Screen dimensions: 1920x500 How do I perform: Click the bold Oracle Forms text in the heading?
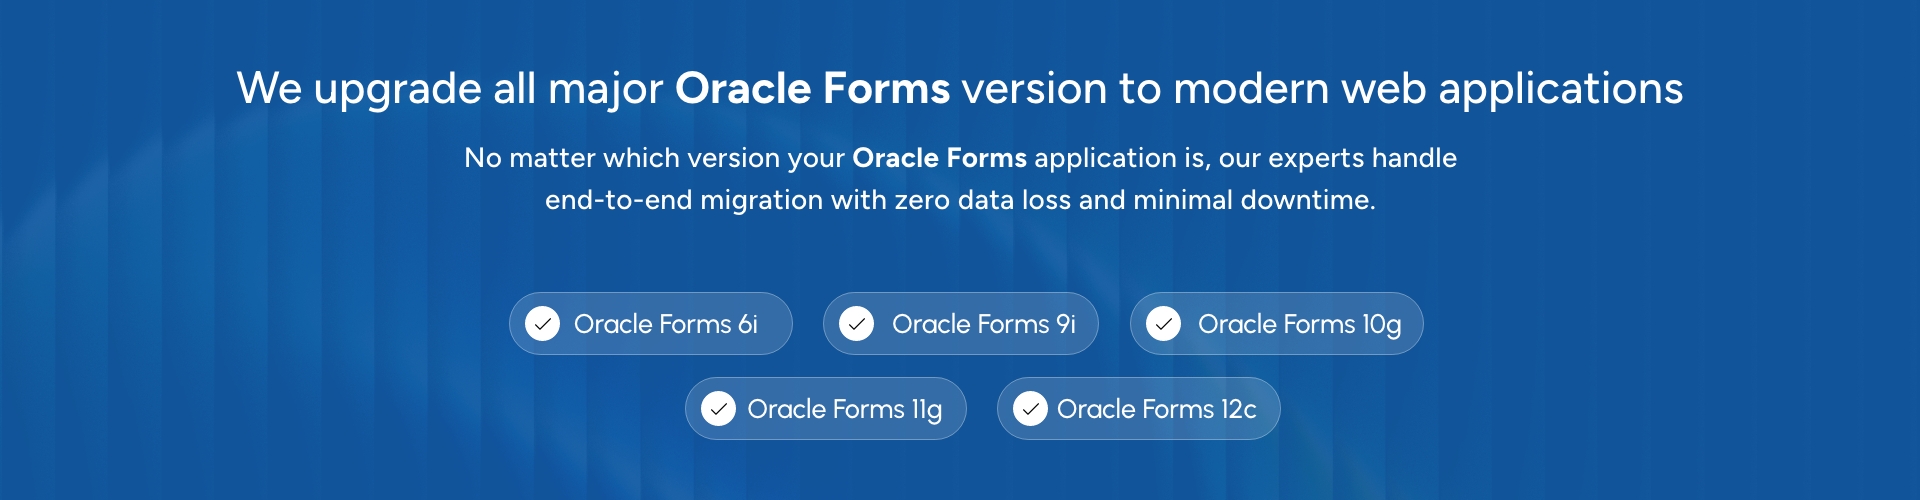click(x=812, y=89)
